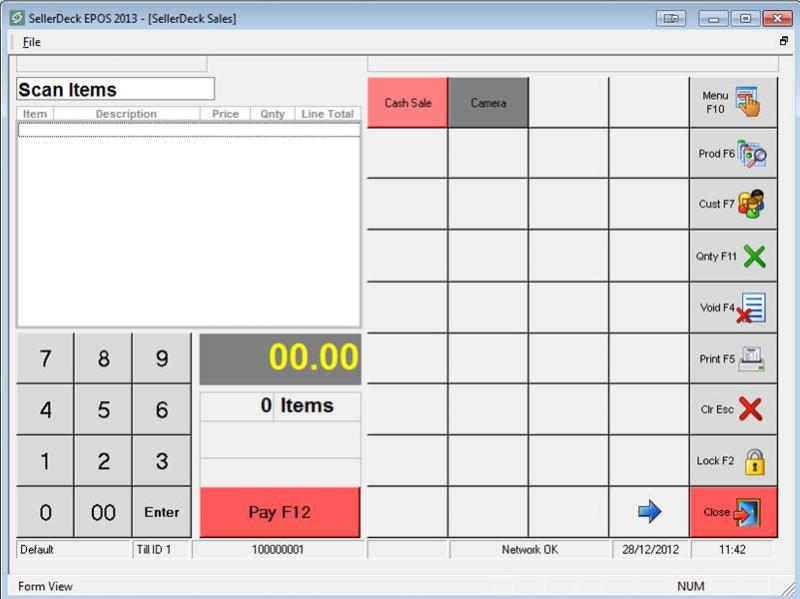Image resolution: width=800 pixels, height=599 pixels.
Task: Select the Cash Sale button
Action: coord(408,103)
